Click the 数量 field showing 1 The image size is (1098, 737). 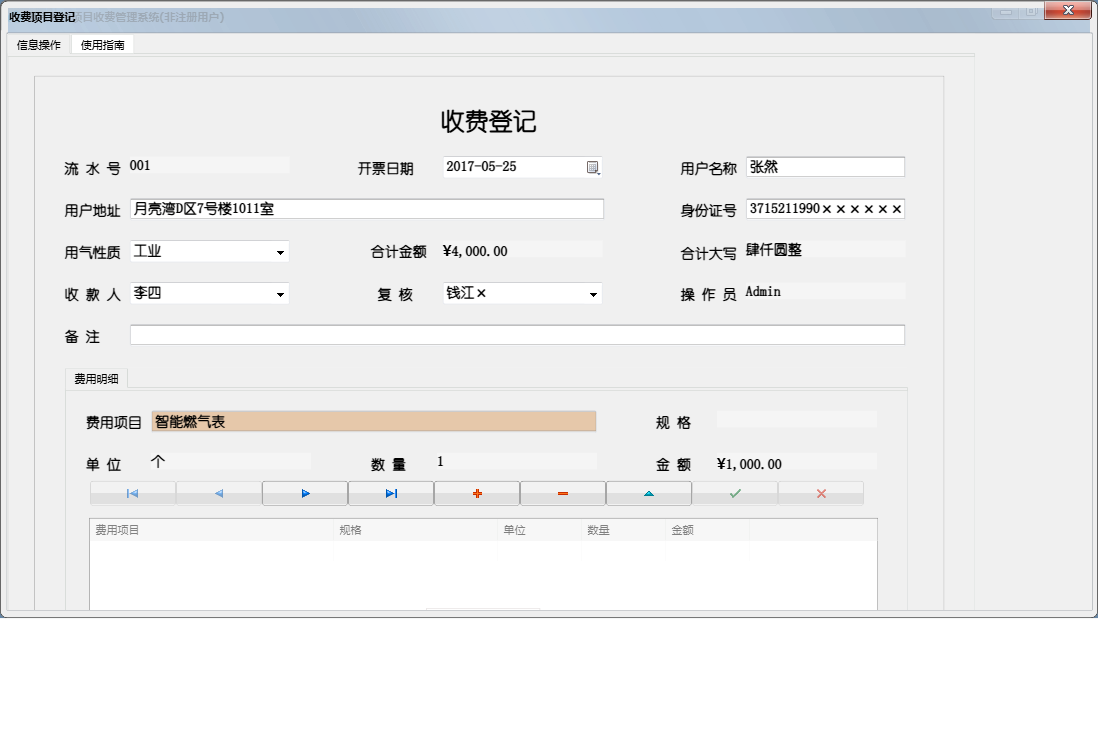click(516, 461)
